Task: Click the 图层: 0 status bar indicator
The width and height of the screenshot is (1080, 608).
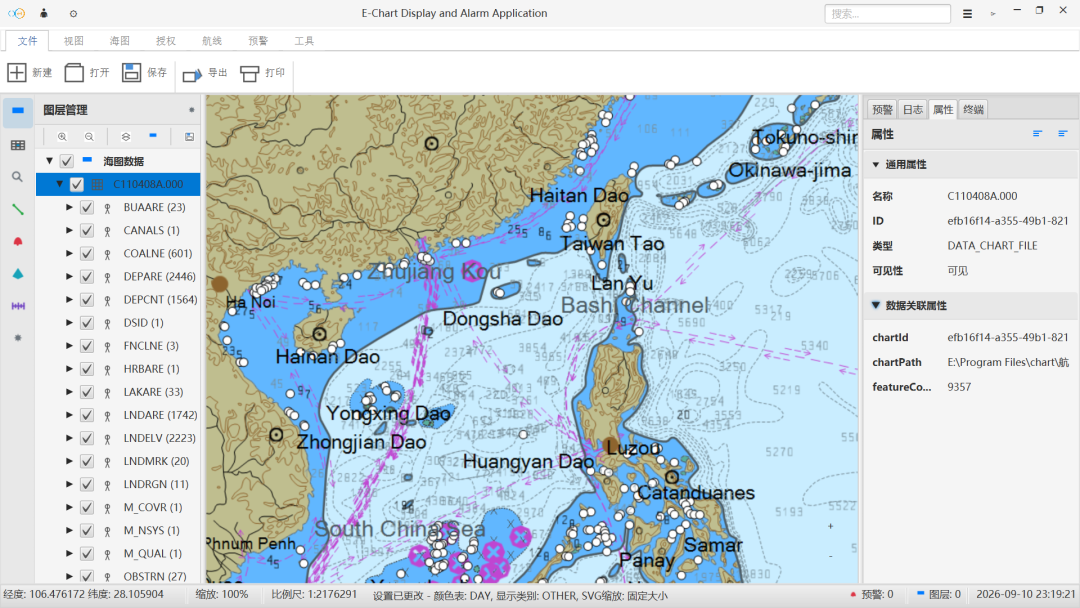Action: point(938,595)
